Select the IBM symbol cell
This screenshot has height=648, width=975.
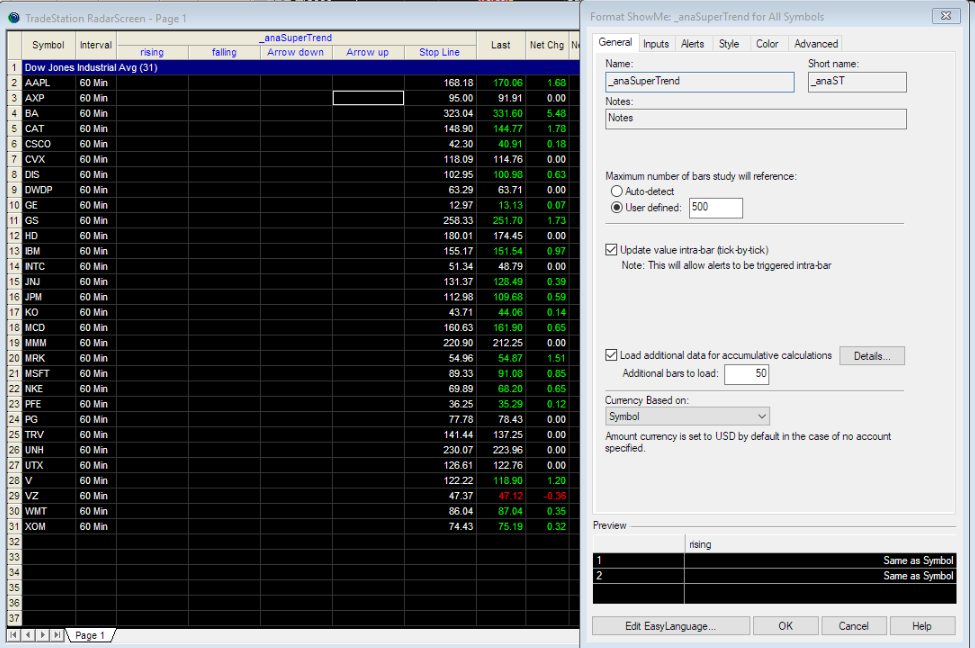click(49, 251)
